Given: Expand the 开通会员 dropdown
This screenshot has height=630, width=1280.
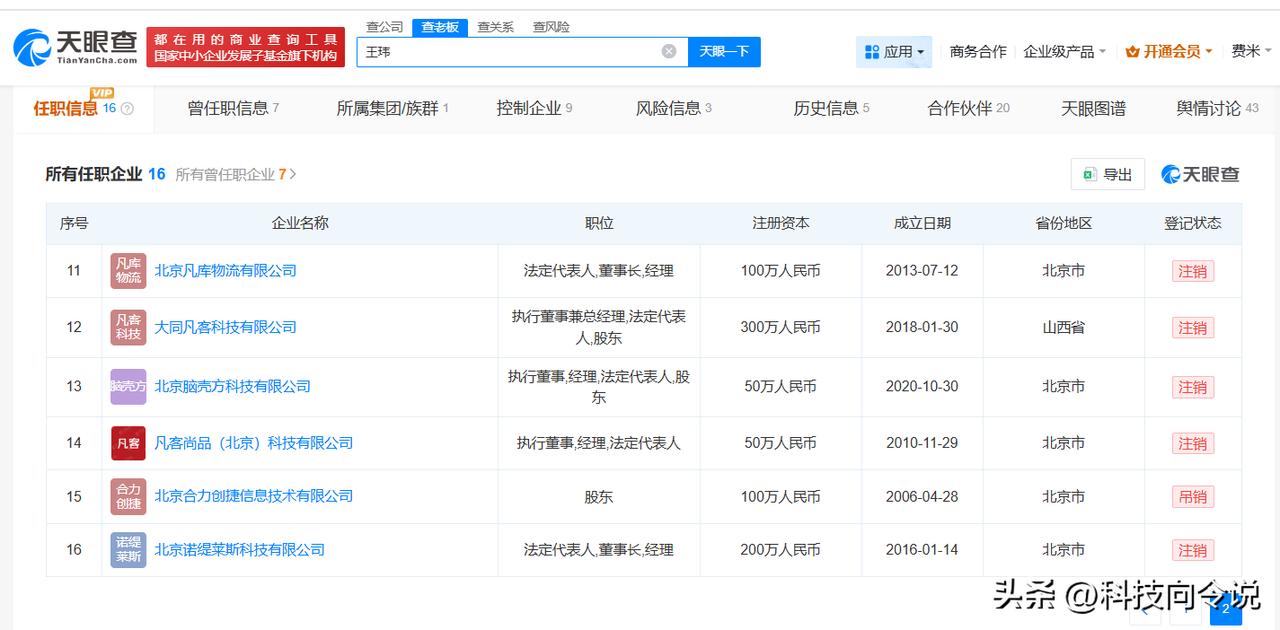Looking at the screenshot, I should click(x=1168, y=52).
